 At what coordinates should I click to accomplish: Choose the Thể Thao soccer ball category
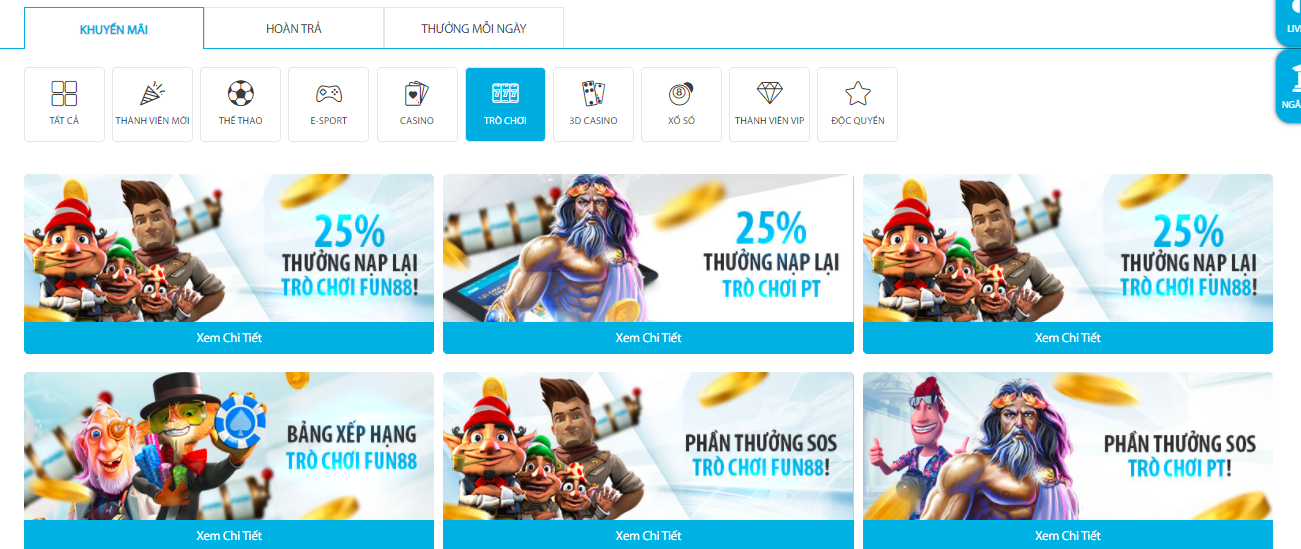240,104
